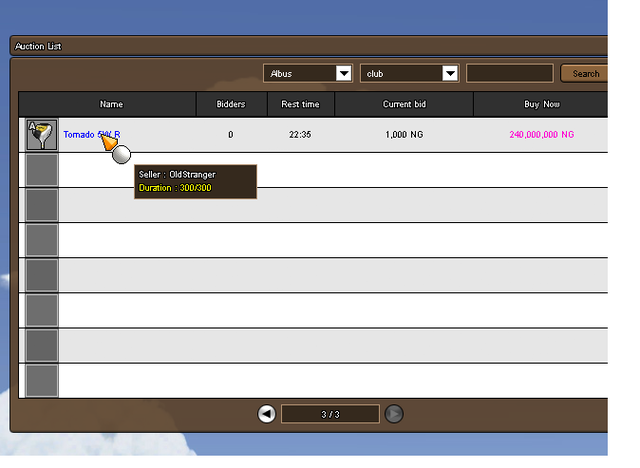Go to the previous auction page
The width and height of the screenshot is (640, 468).
267,413
